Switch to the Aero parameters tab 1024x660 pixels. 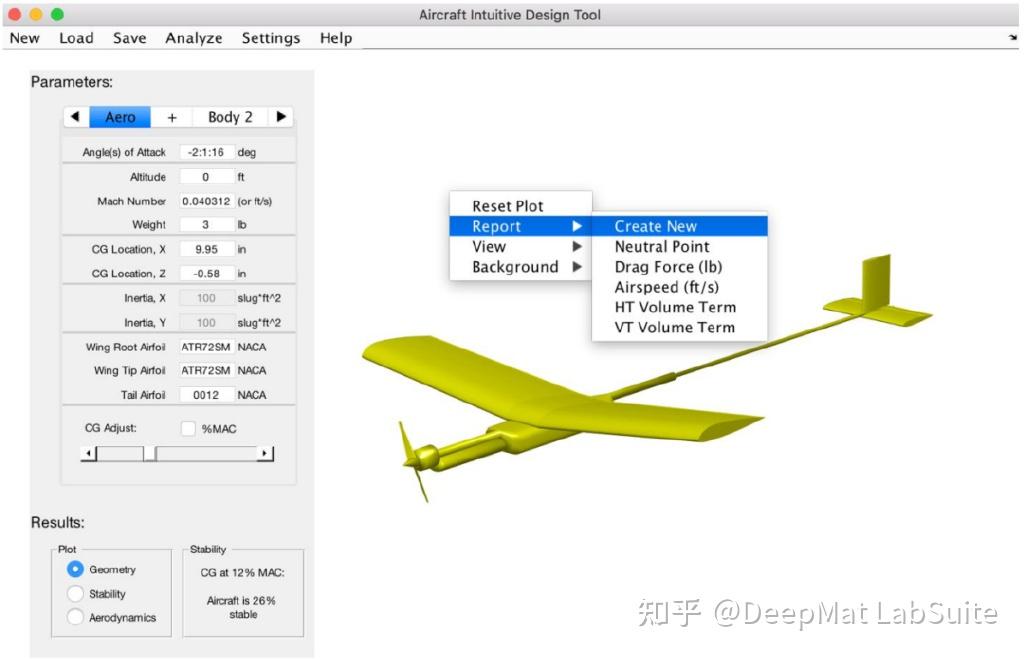[119, 116]
